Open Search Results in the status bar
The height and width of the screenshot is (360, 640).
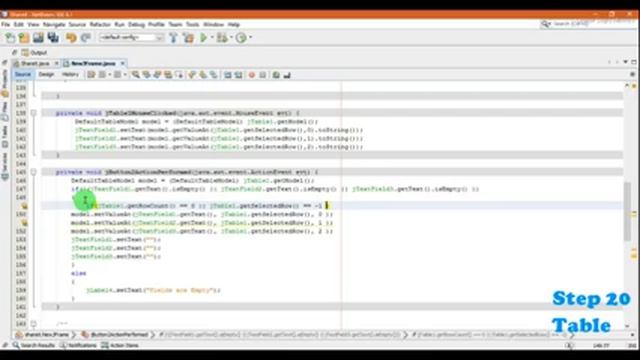(x=33, y=346)
